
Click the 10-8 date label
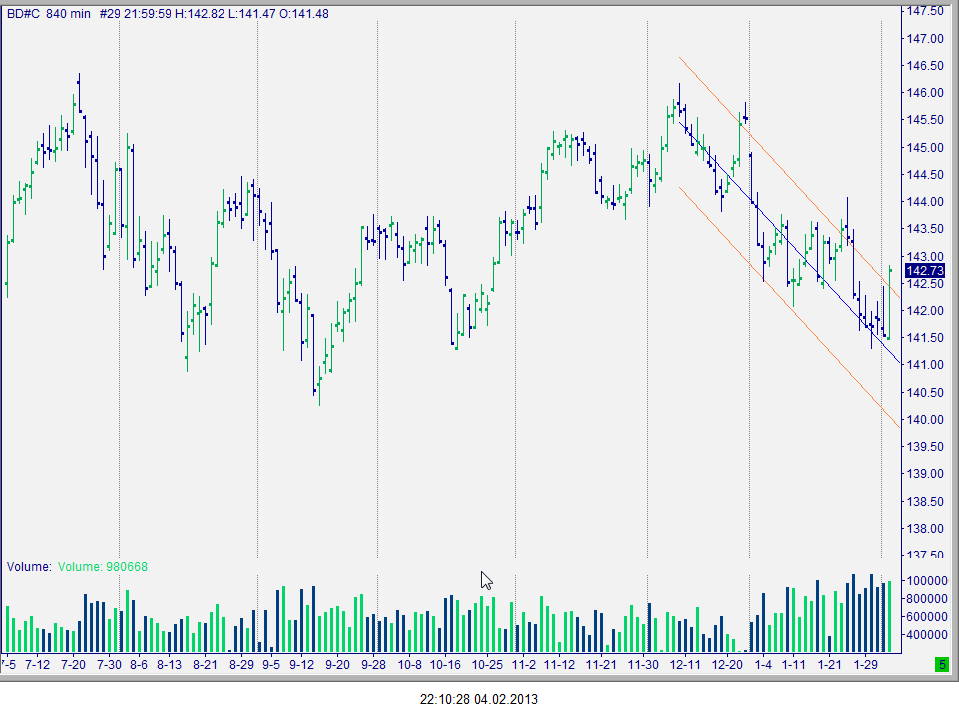point(410,665)
